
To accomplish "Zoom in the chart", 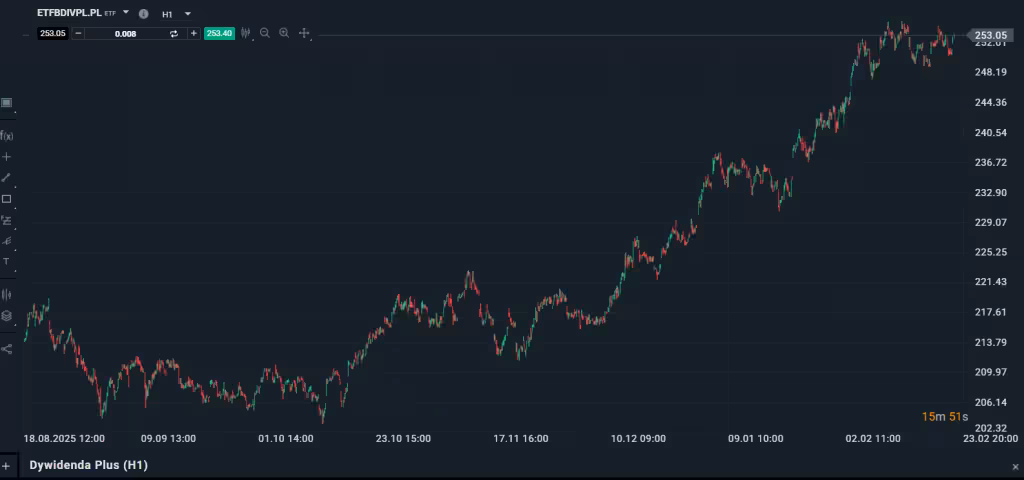I will coord(284,33).
